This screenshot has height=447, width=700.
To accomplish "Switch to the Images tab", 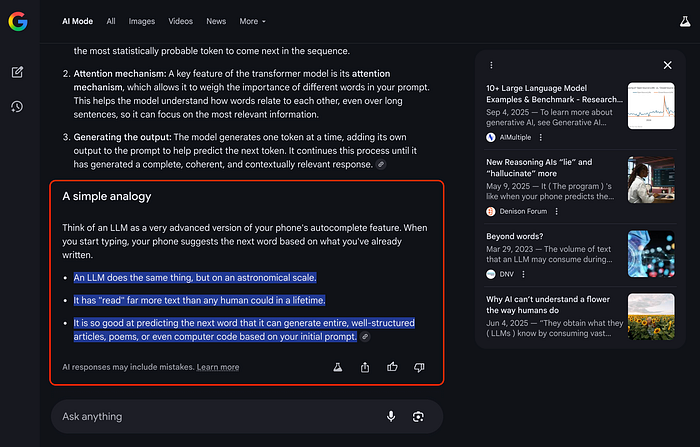I will click(142, 21).
